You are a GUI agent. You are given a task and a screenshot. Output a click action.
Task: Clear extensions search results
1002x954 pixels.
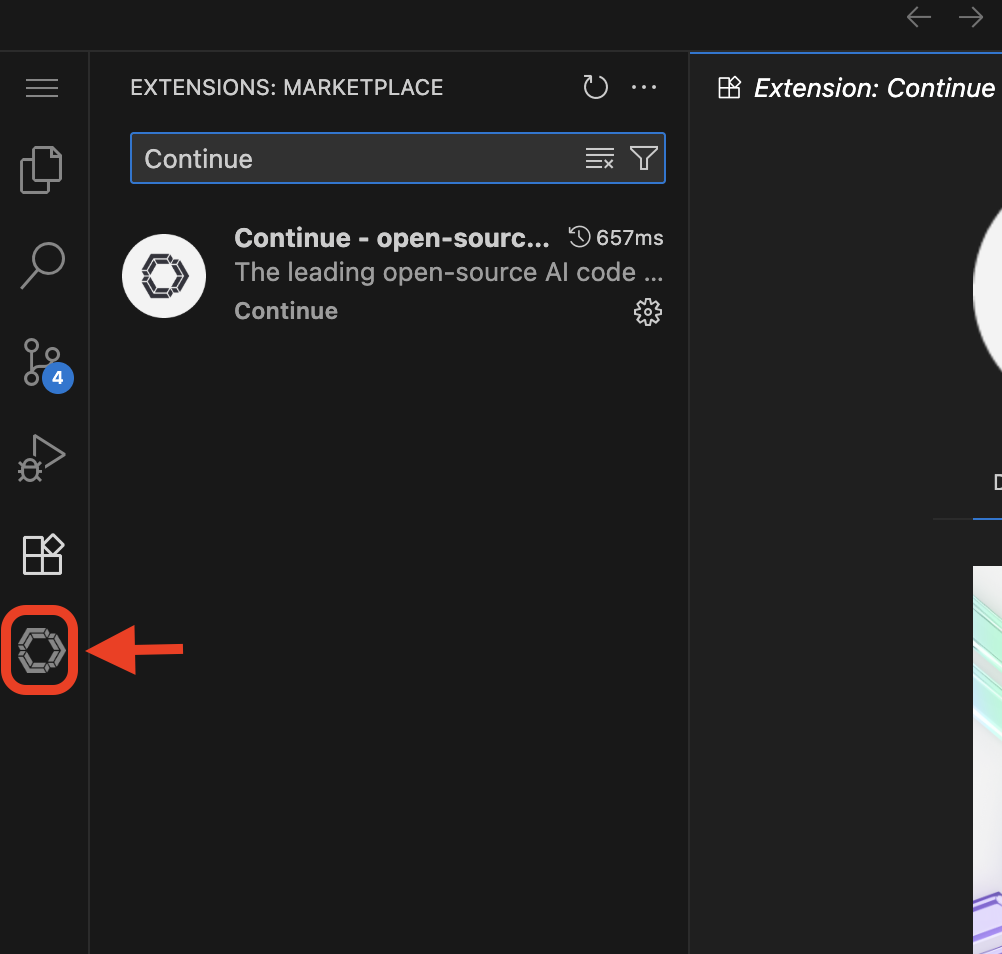coord(599,158)
